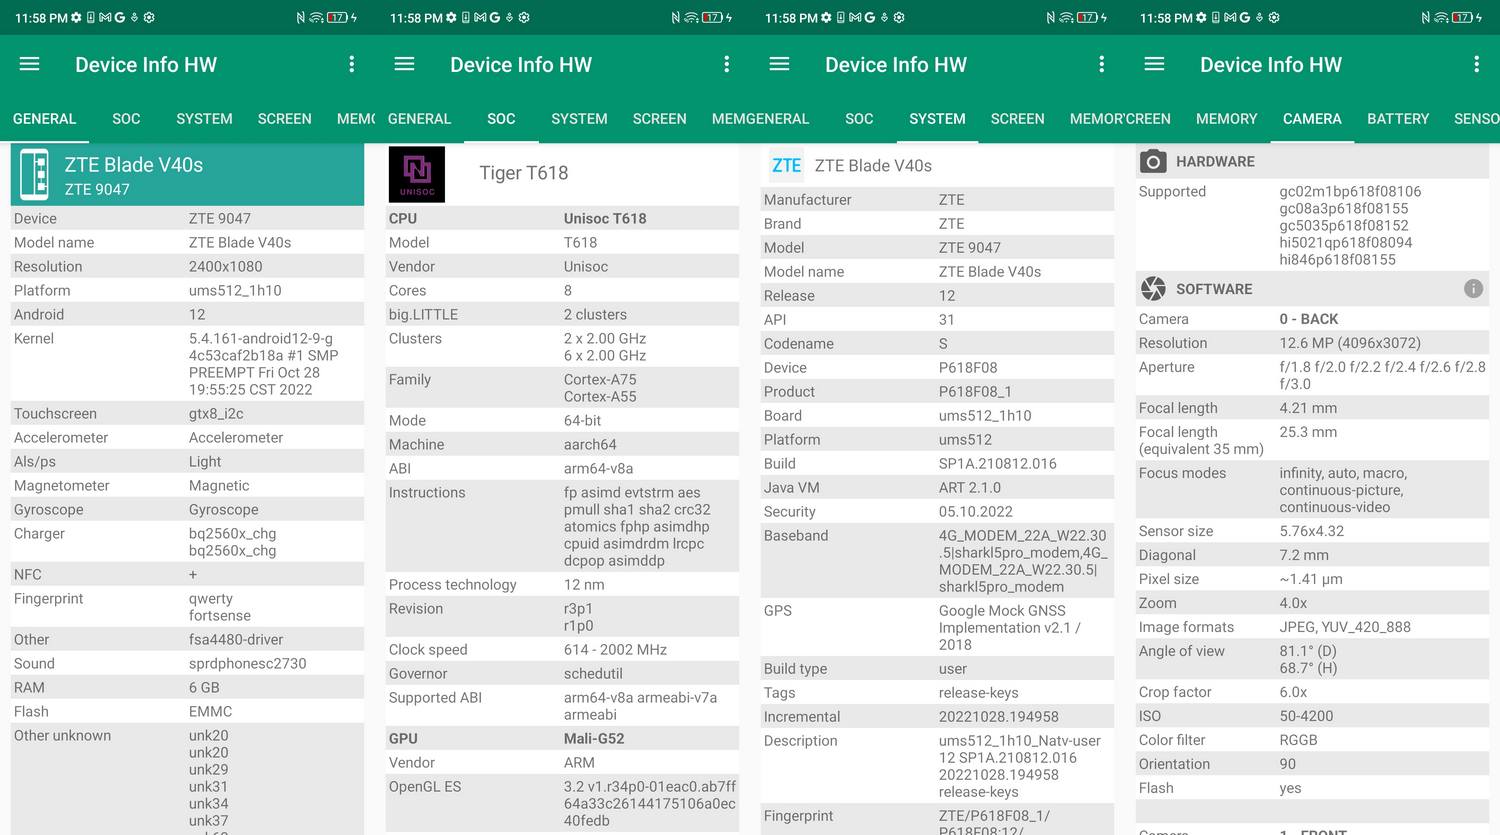Tap Tags value release-keys
Viewport: 1500px width, 835px height.
tap(979, 693)
